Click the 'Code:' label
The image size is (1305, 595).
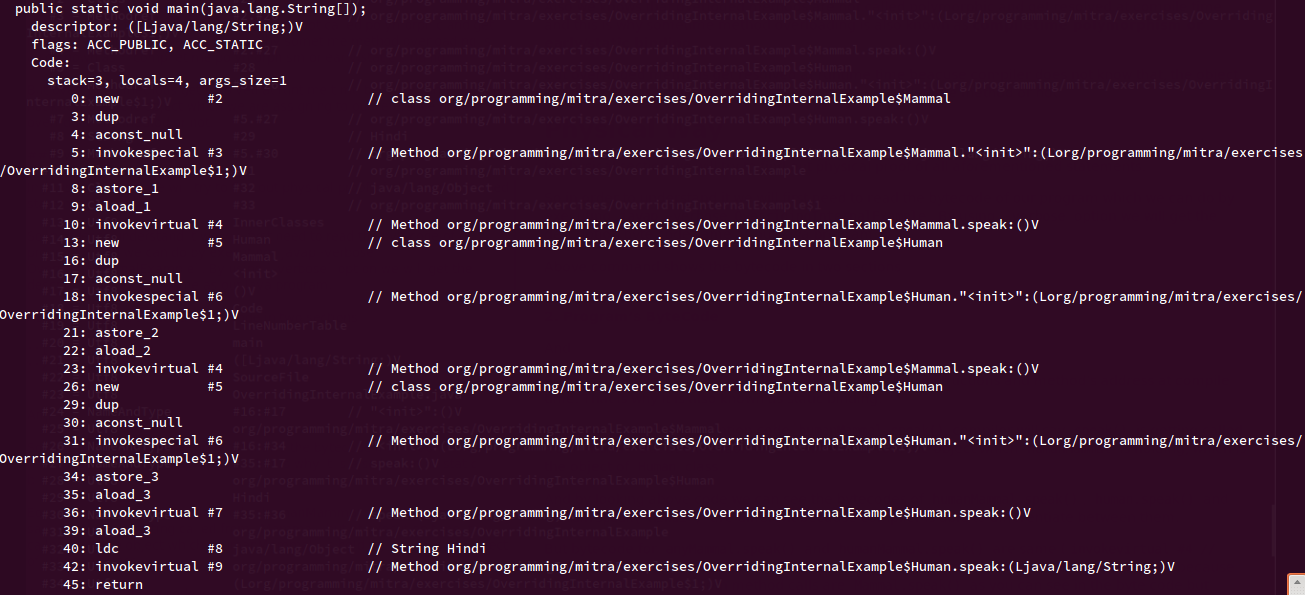click(51, 63)
